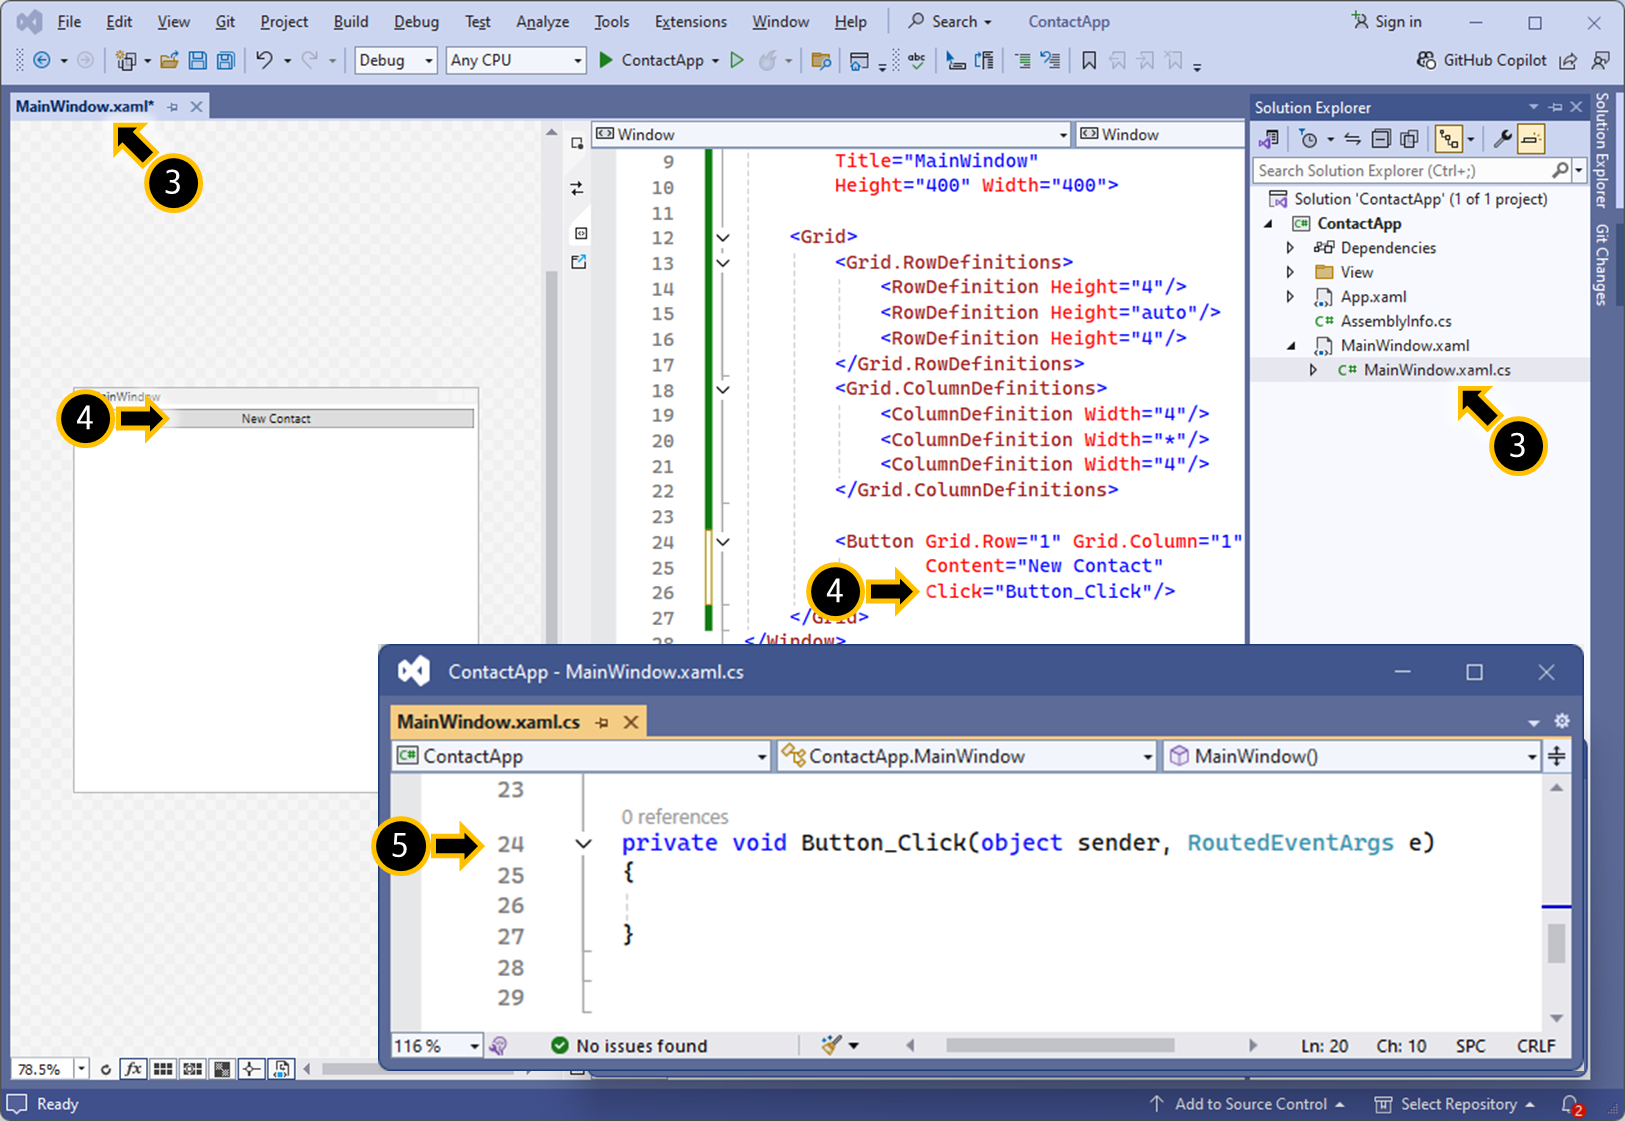Click the bookmark toolbar icon

1089,60
